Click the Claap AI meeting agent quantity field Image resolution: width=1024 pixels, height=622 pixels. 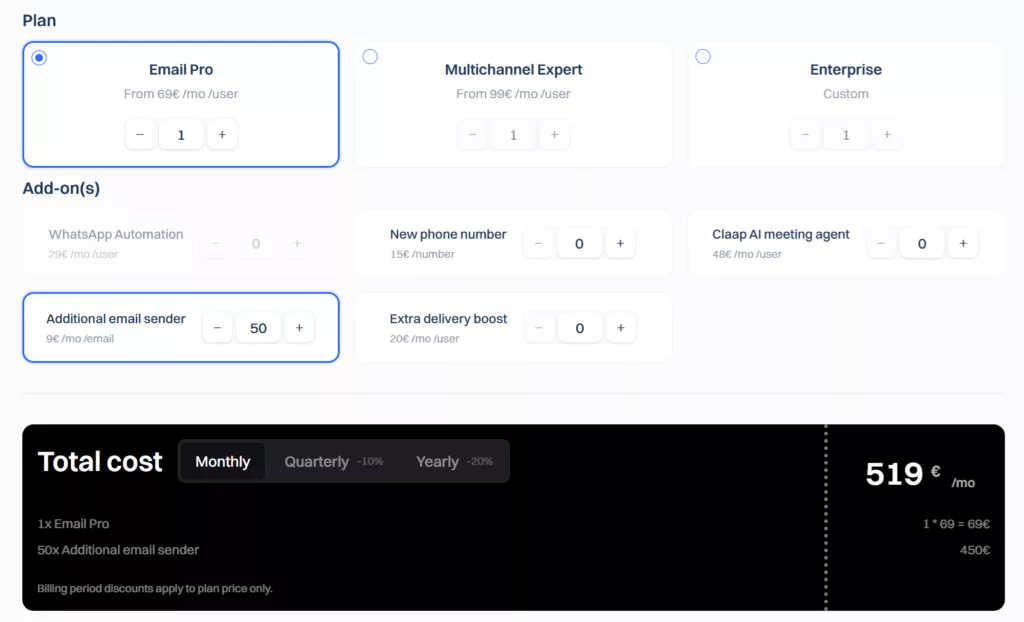click(922, 243)
